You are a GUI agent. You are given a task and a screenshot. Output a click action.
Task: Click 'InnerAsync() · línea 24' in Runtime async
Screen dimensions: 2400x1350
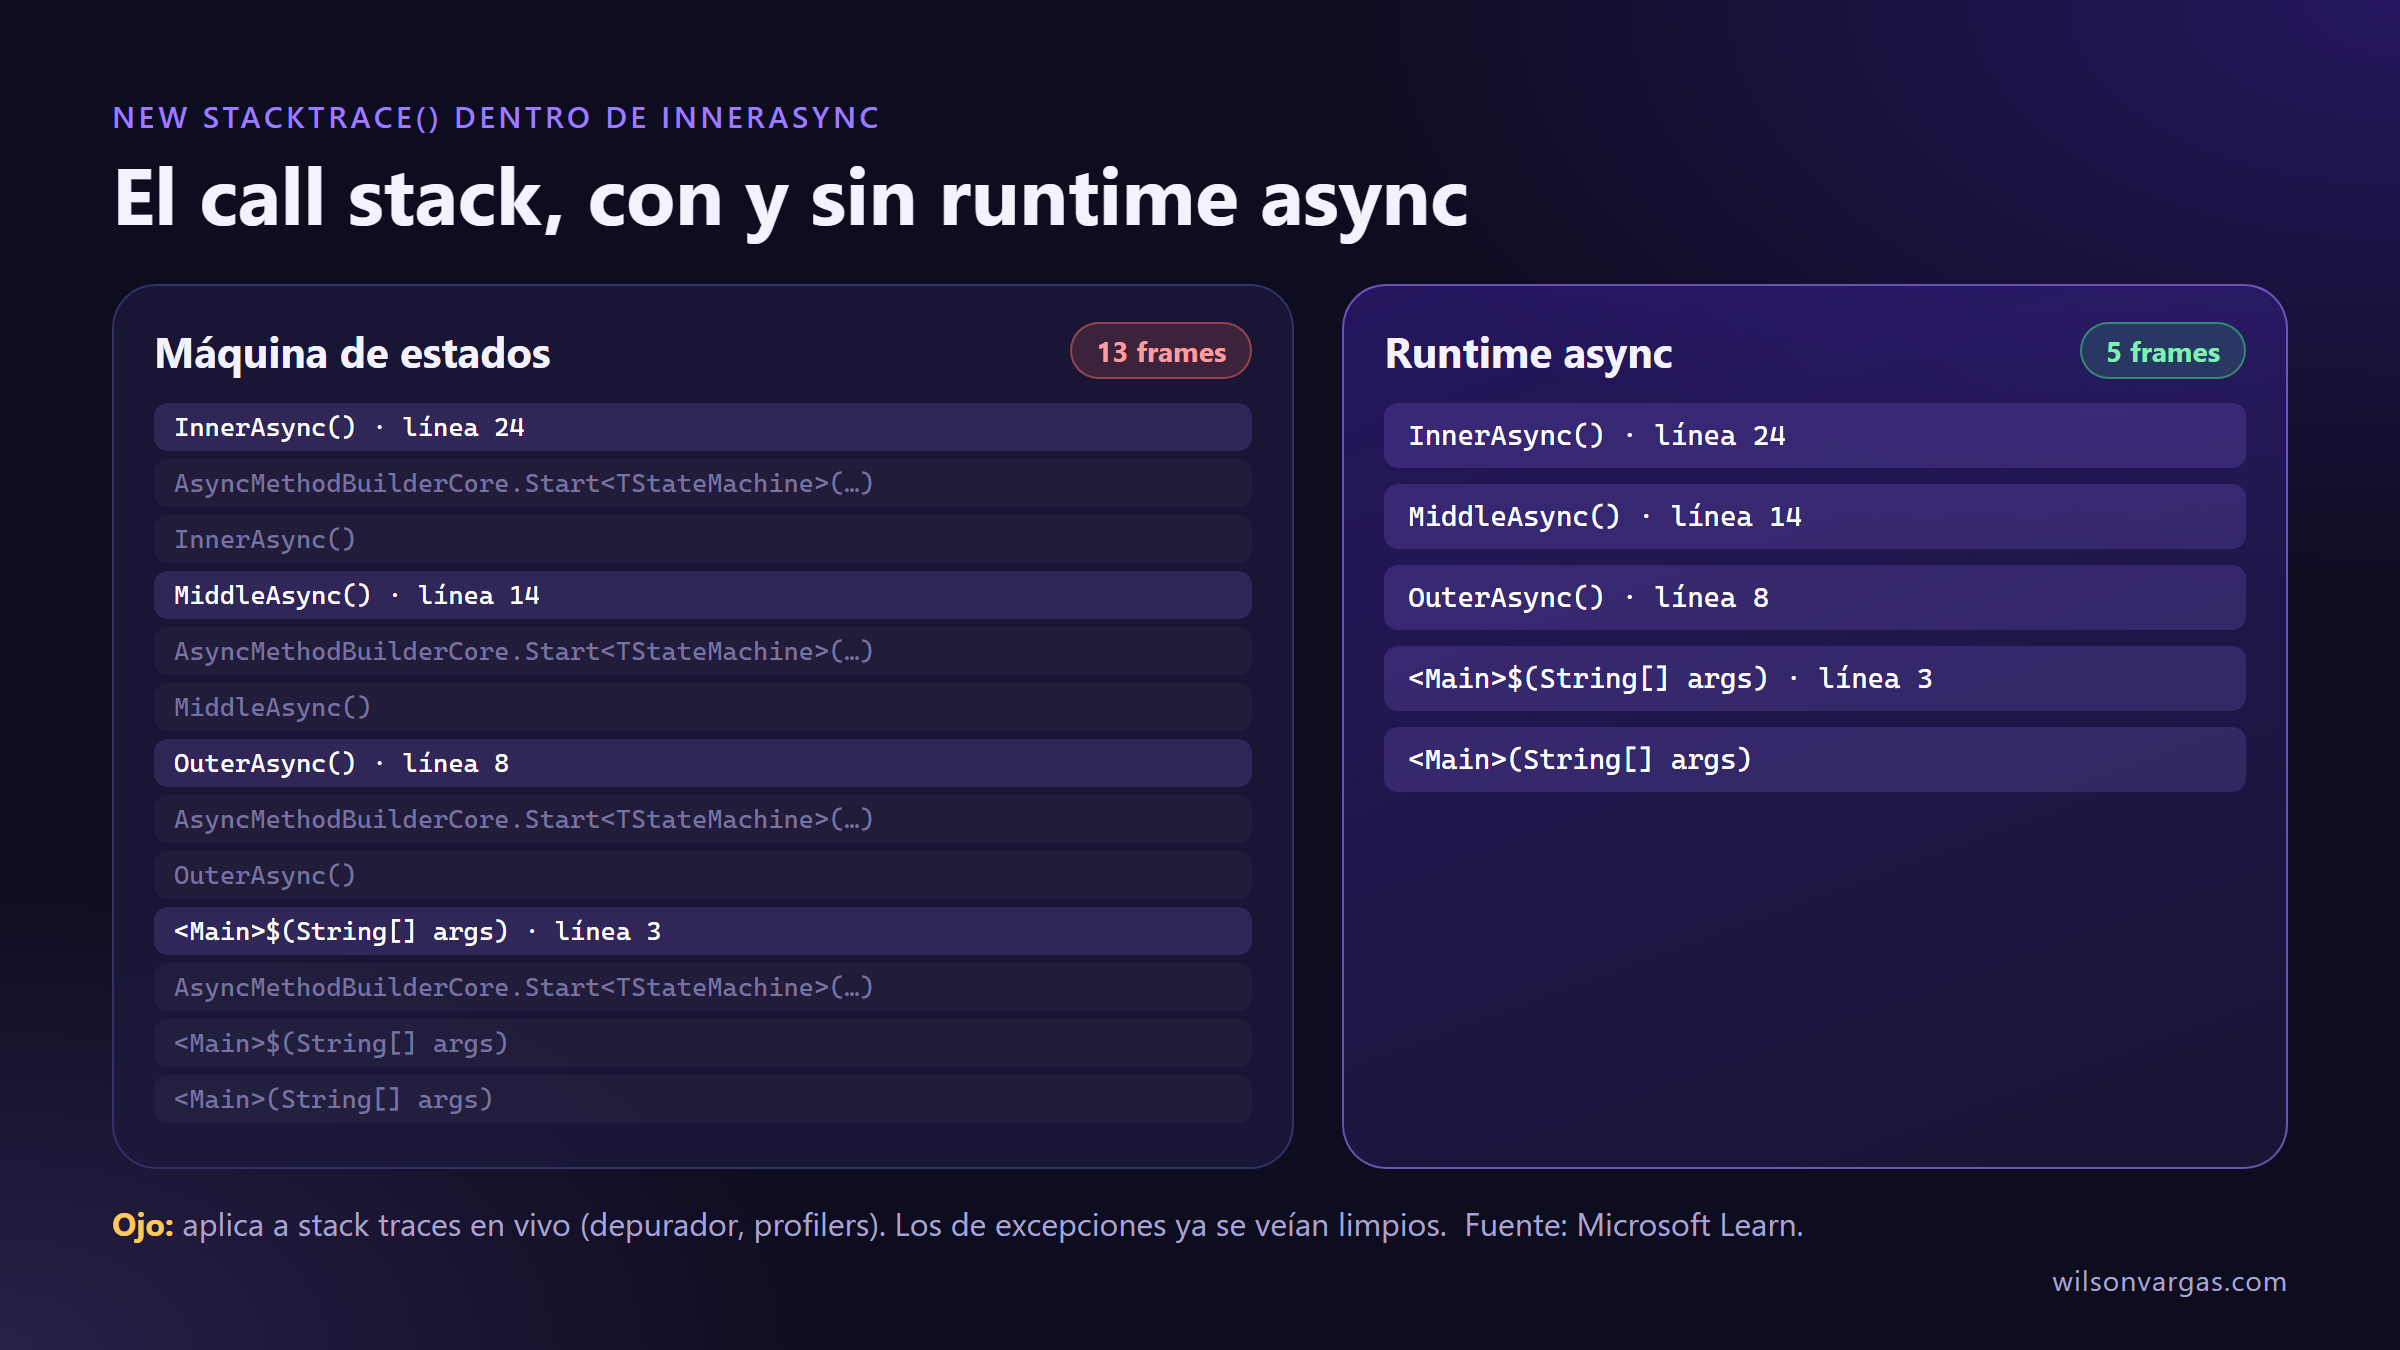point(1814,435)
